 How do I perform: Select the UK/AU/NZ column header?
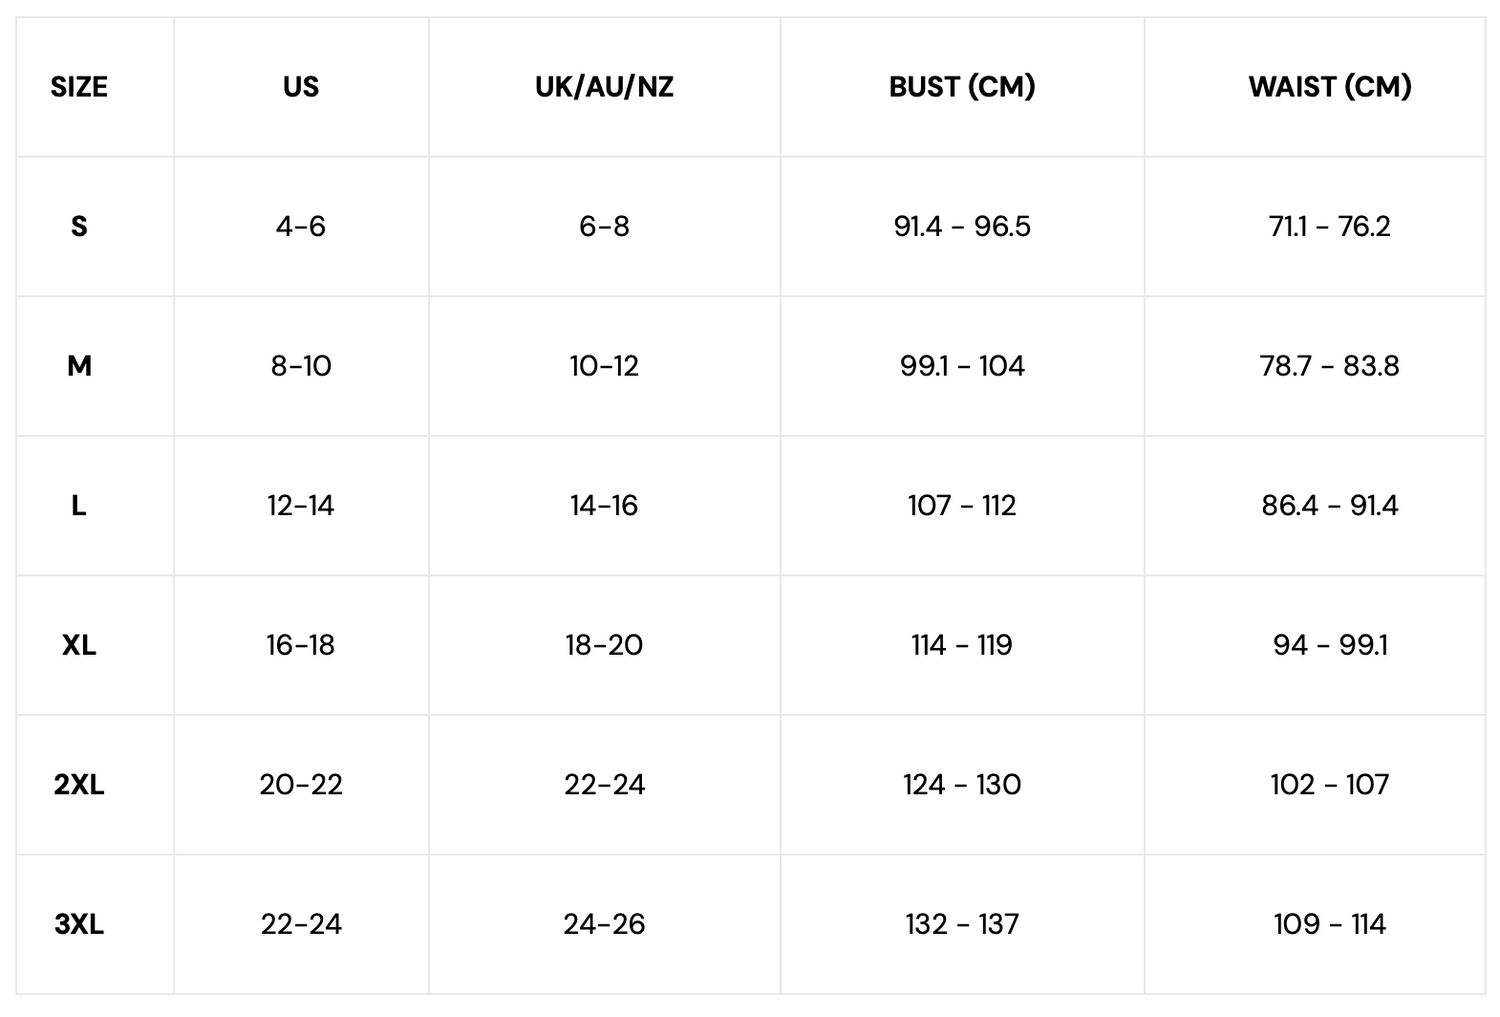(x=604, y=87)
